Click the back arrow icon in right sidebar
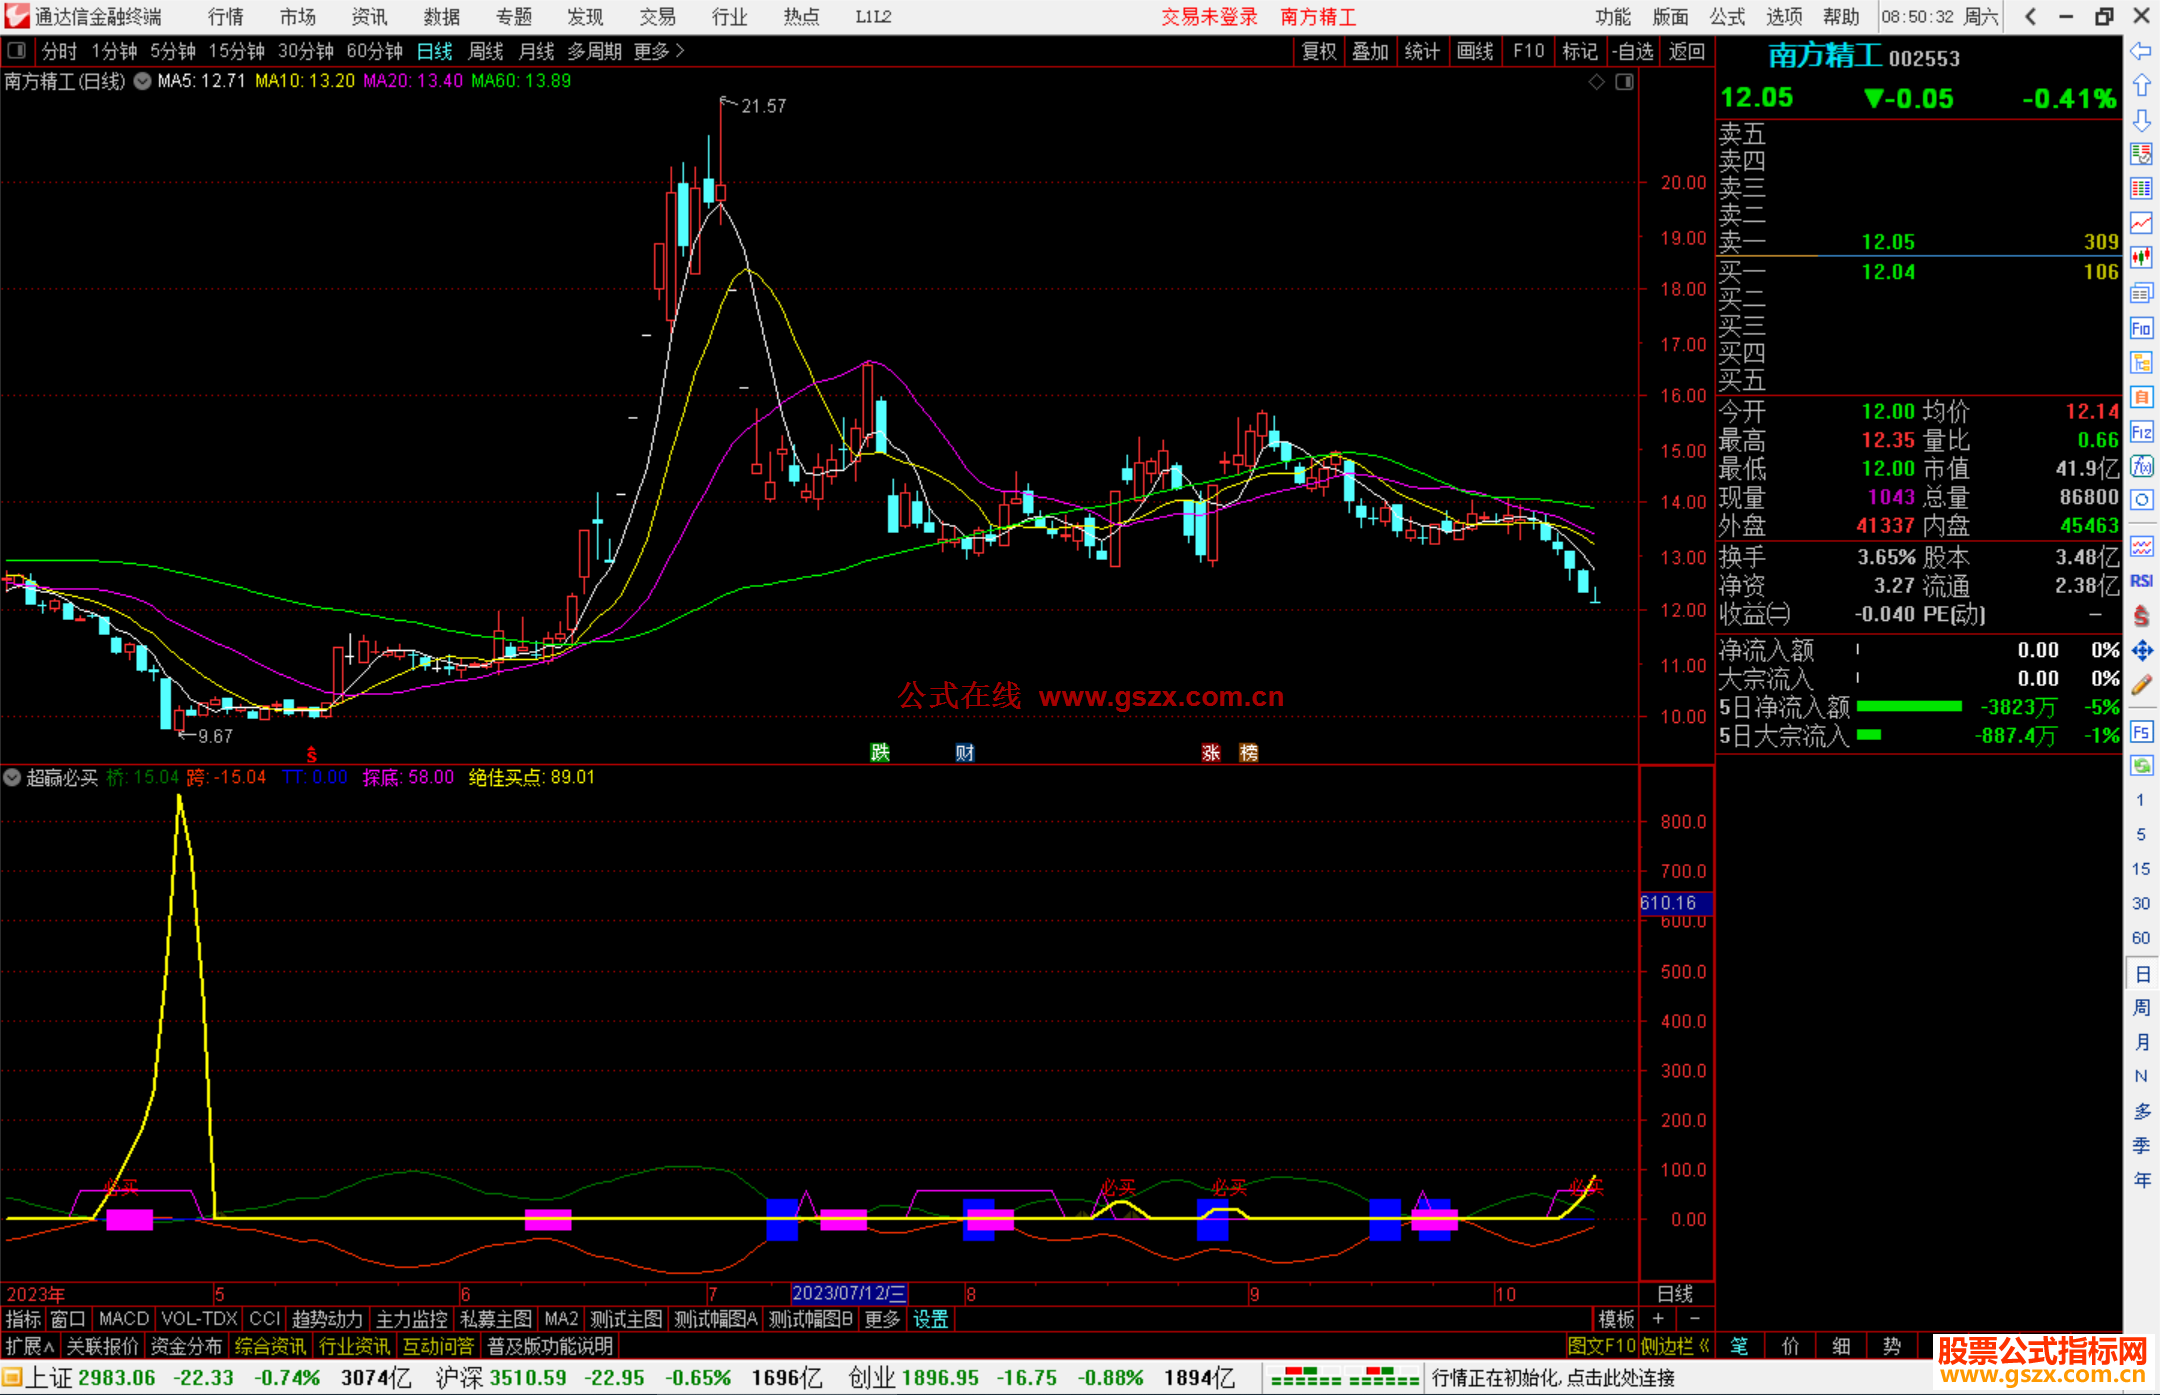2160x1395 pixels. pyautogui.click(x=2141, y=51)
